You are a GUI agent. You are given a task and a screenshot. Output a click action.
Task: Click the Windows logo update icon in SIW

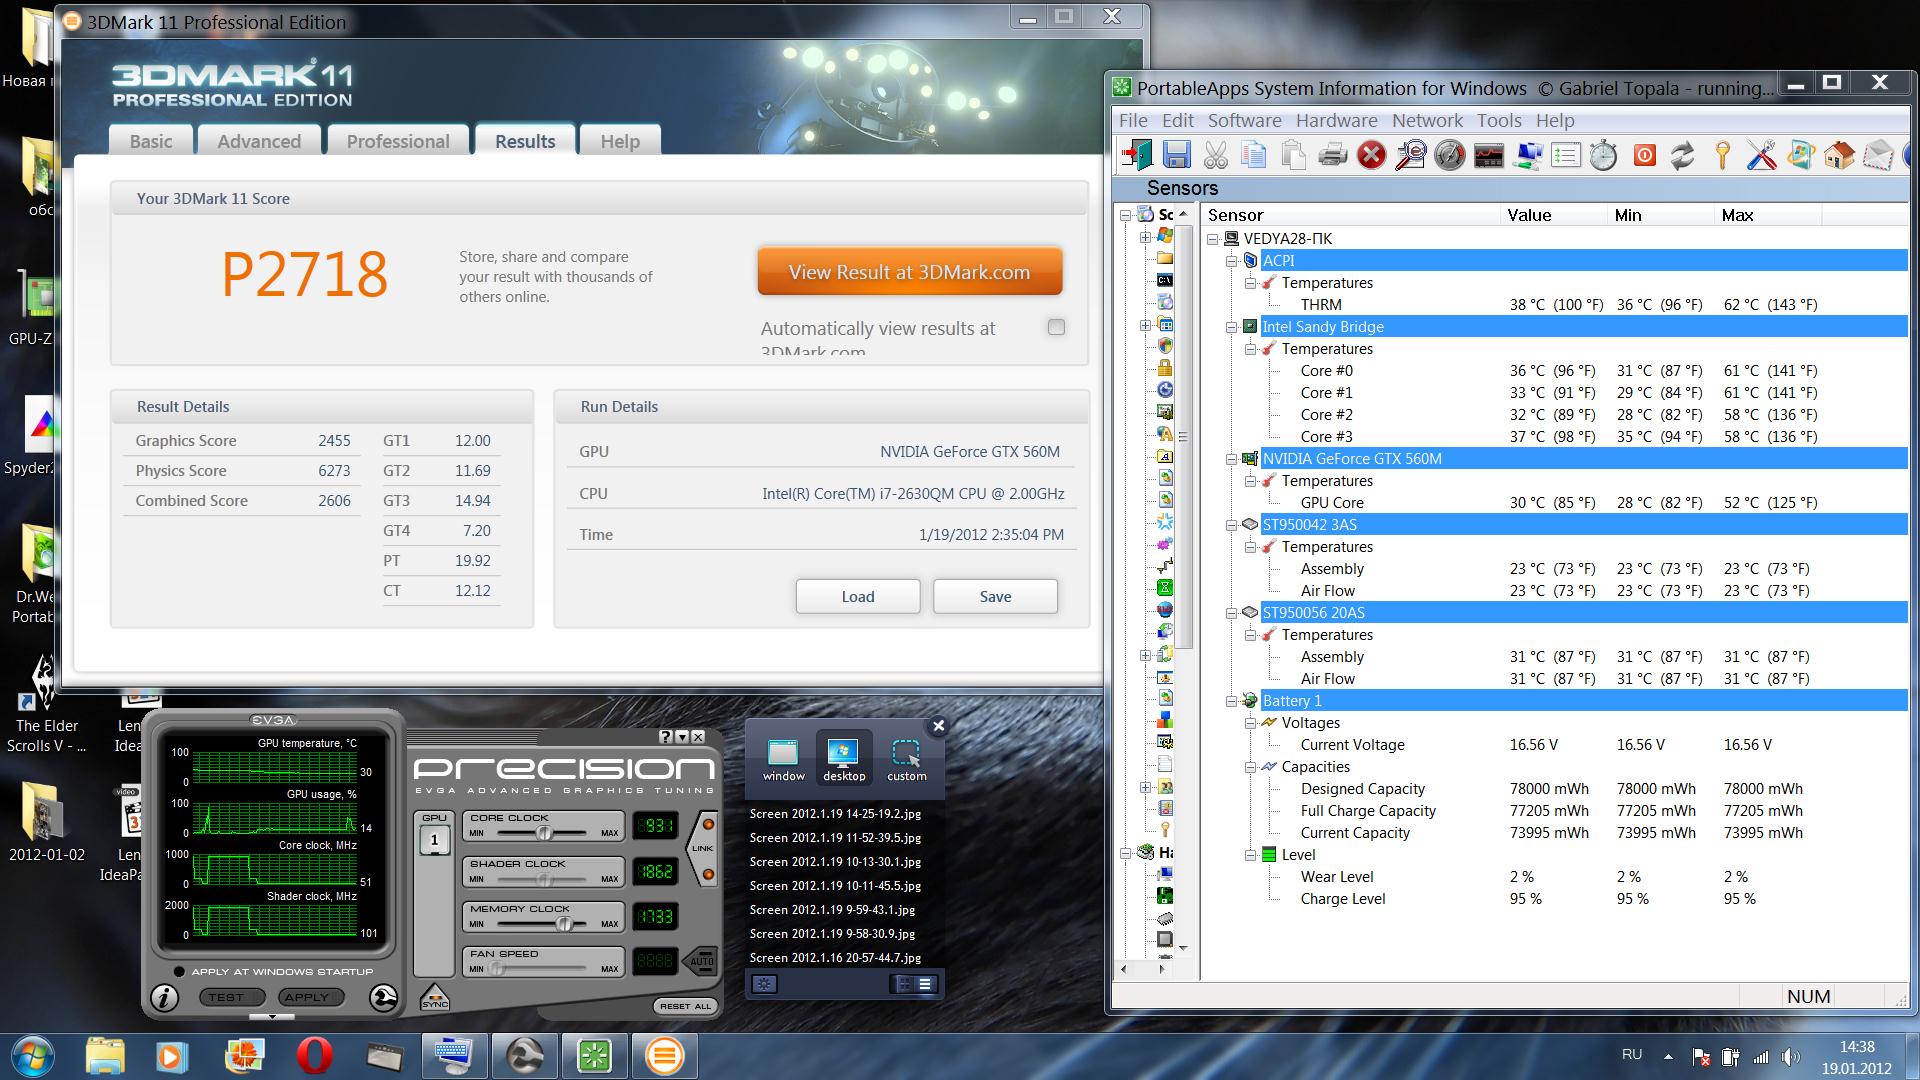1800,155
